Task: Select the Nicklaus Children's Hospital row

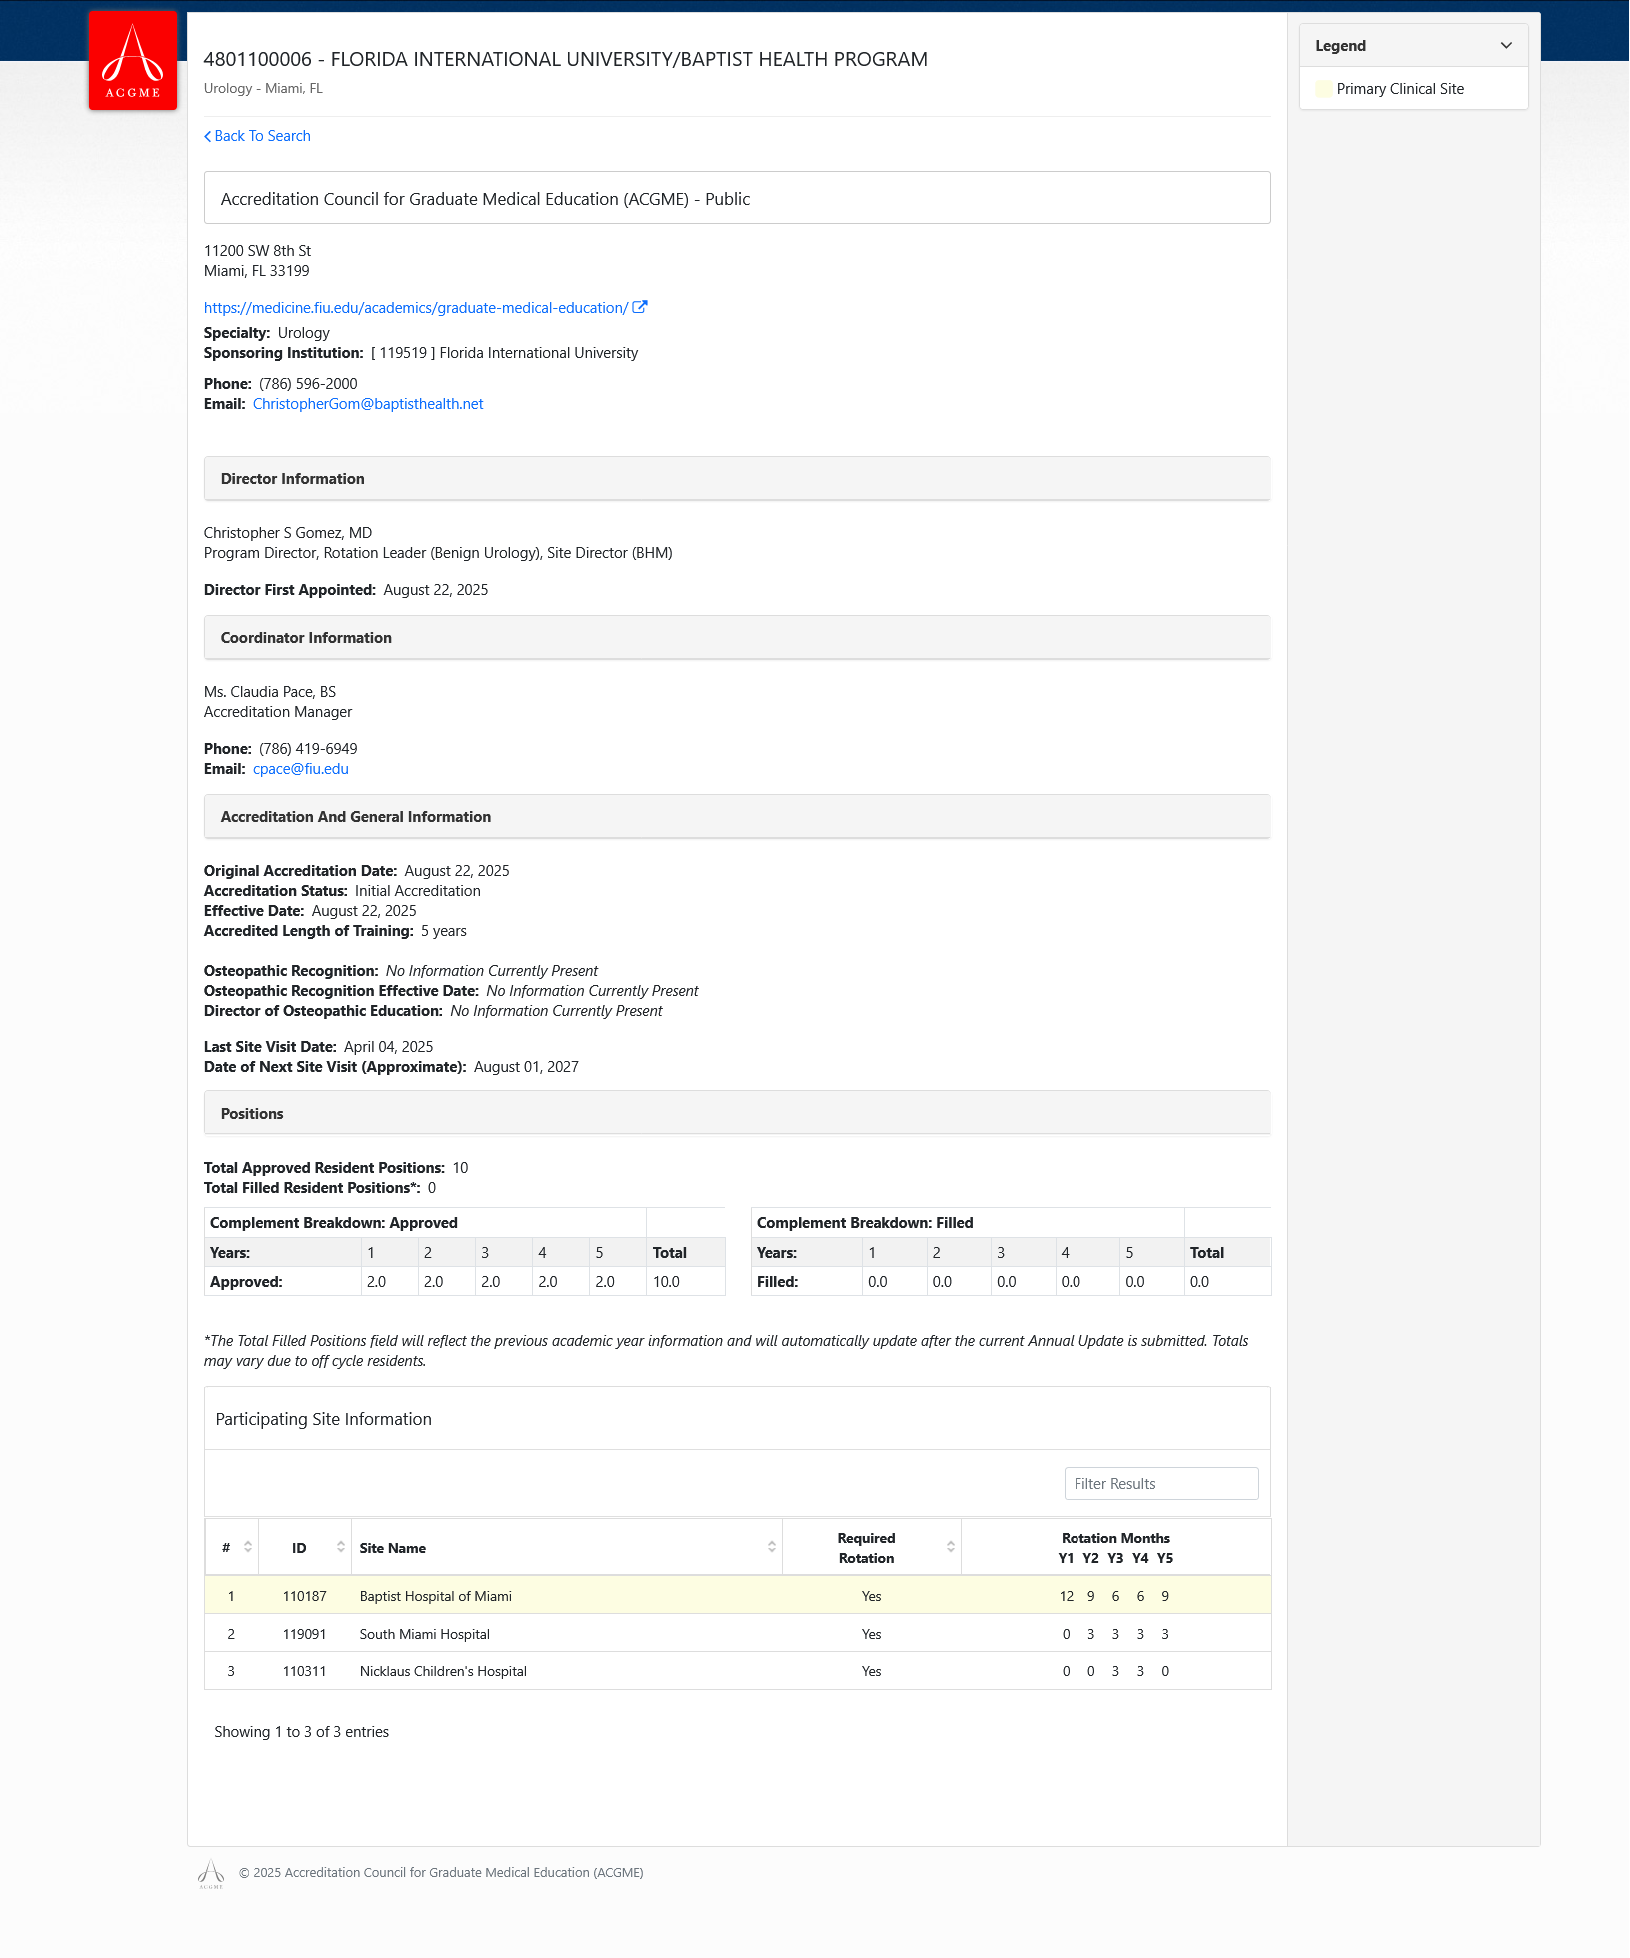Action: tap(738, 1671)
